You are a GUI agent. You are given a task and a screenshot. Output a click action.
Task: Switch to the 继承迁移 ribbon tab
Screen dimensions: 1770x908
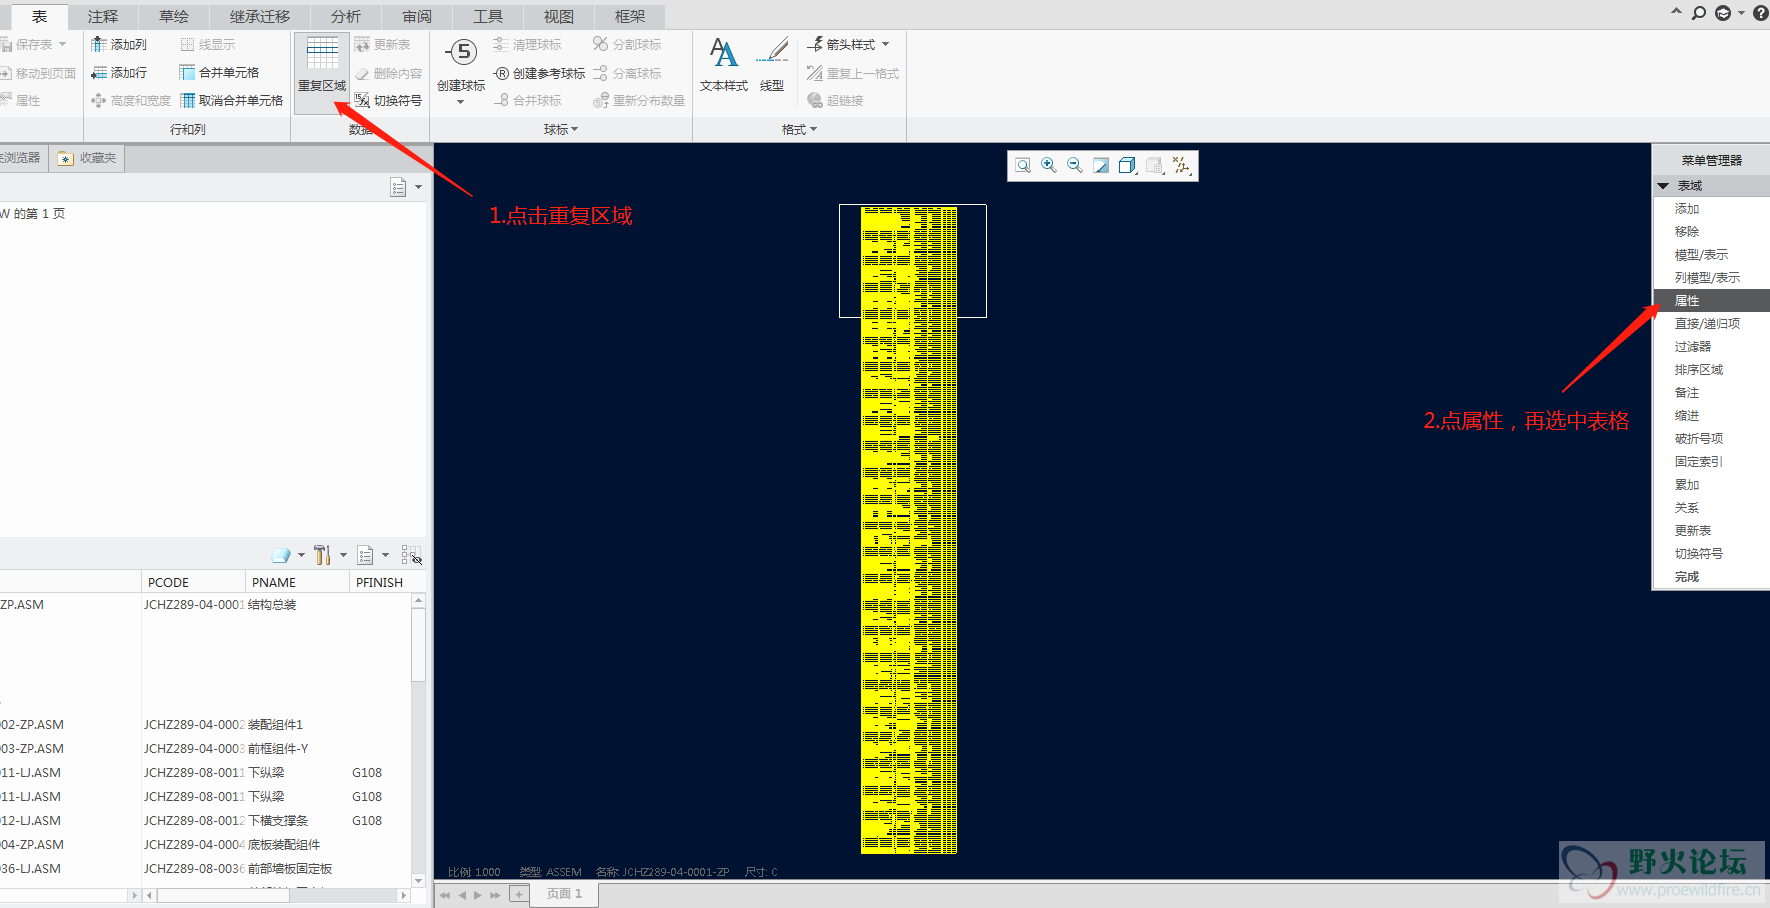point(260,16)
